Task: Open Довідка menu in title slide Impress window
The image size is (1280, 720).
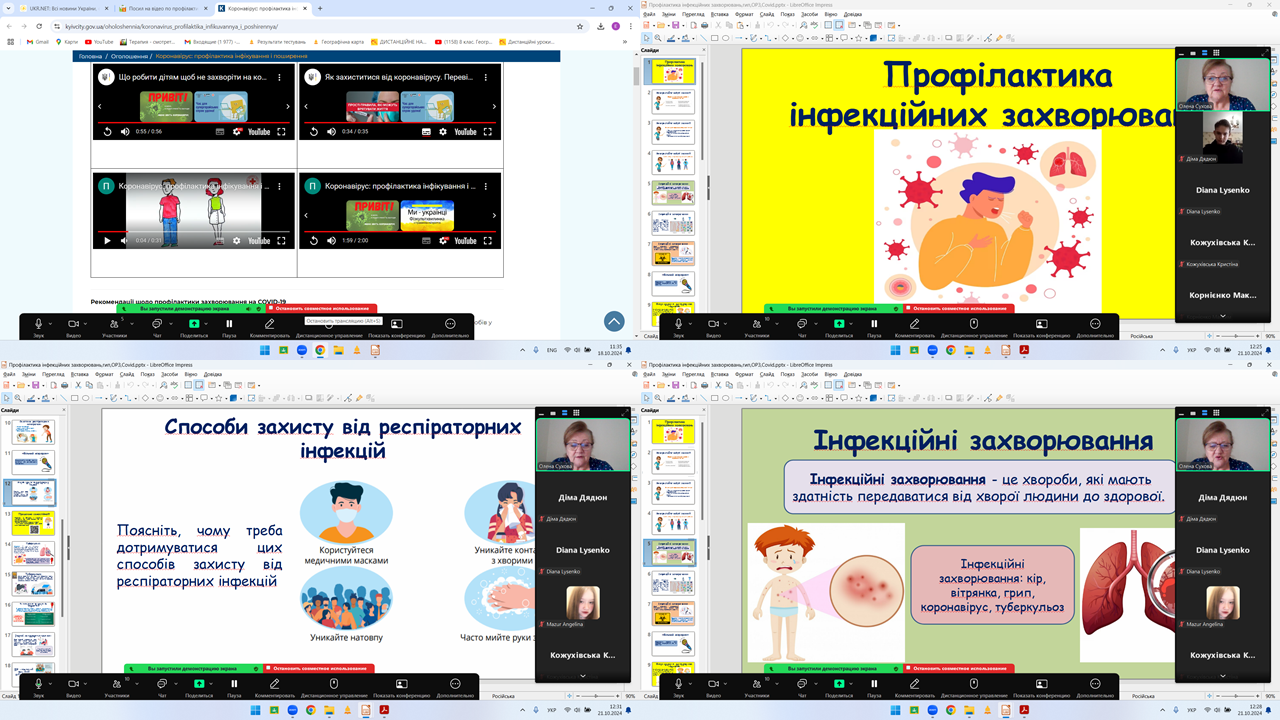Action: coord(852,14)
